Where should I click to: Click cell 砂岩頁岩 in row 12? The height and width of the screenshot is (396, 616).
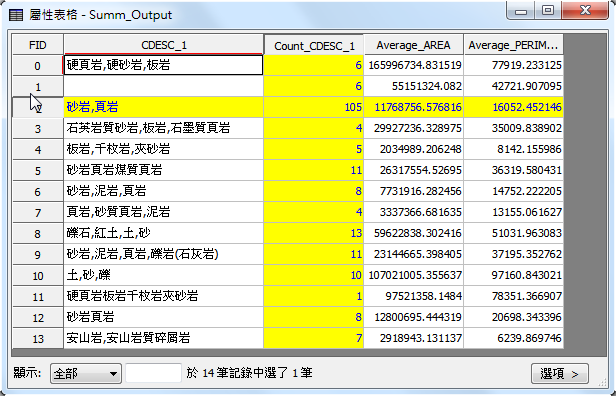tap(163, 317)
